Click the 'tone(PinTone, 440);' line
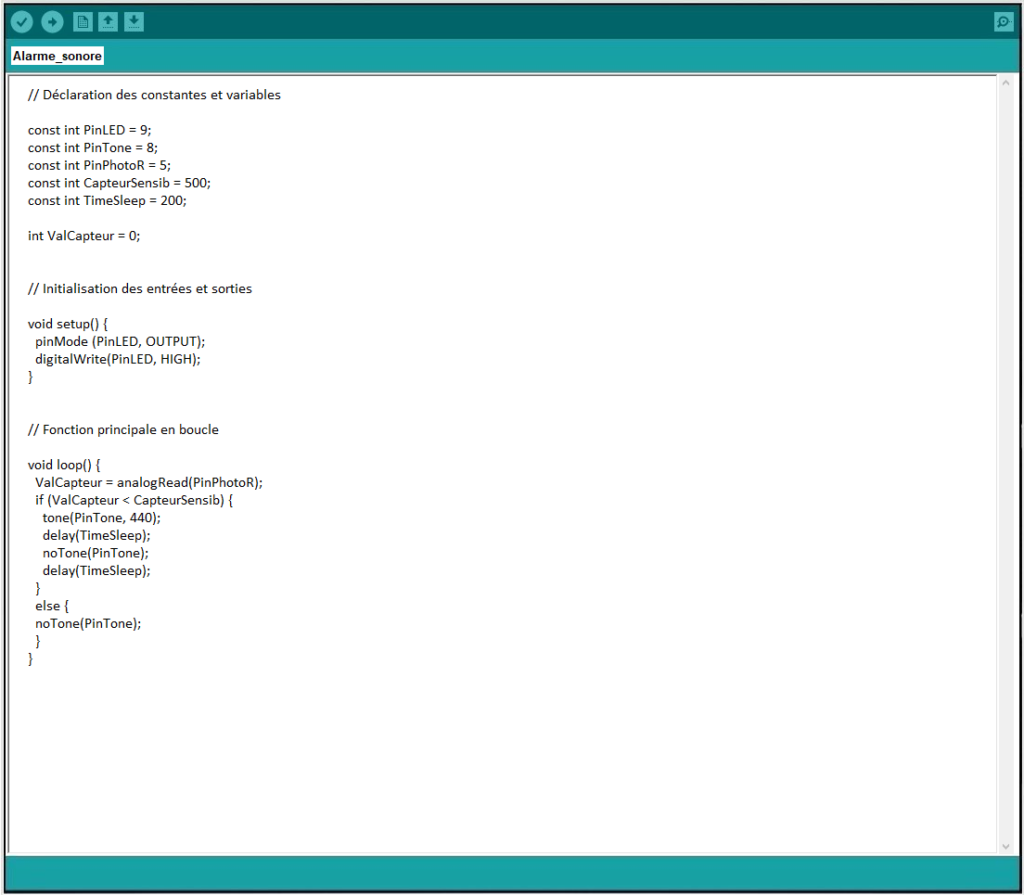Screen dimensions: 1024x895 [x=101, y=517]
